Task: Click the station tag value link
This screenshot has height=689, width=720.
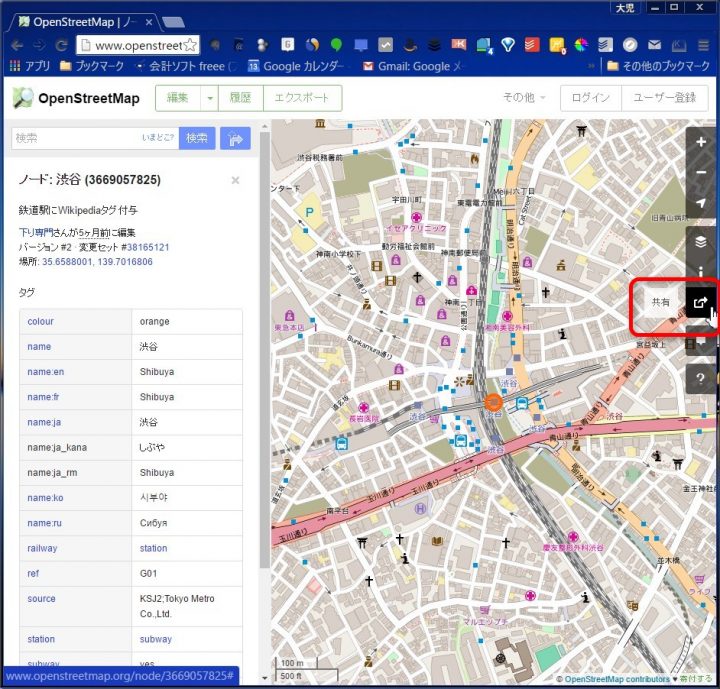Action: 153,548
